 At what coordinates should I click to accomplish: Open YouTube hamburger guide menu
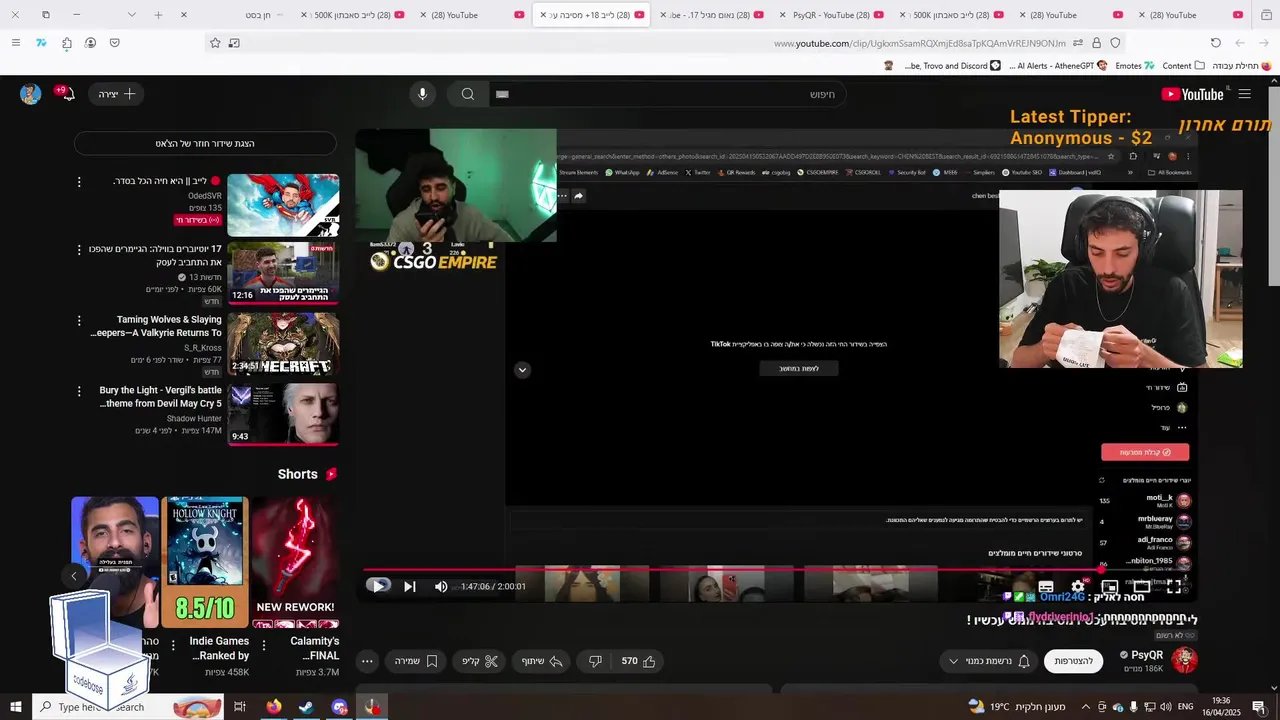point(1245,94)
